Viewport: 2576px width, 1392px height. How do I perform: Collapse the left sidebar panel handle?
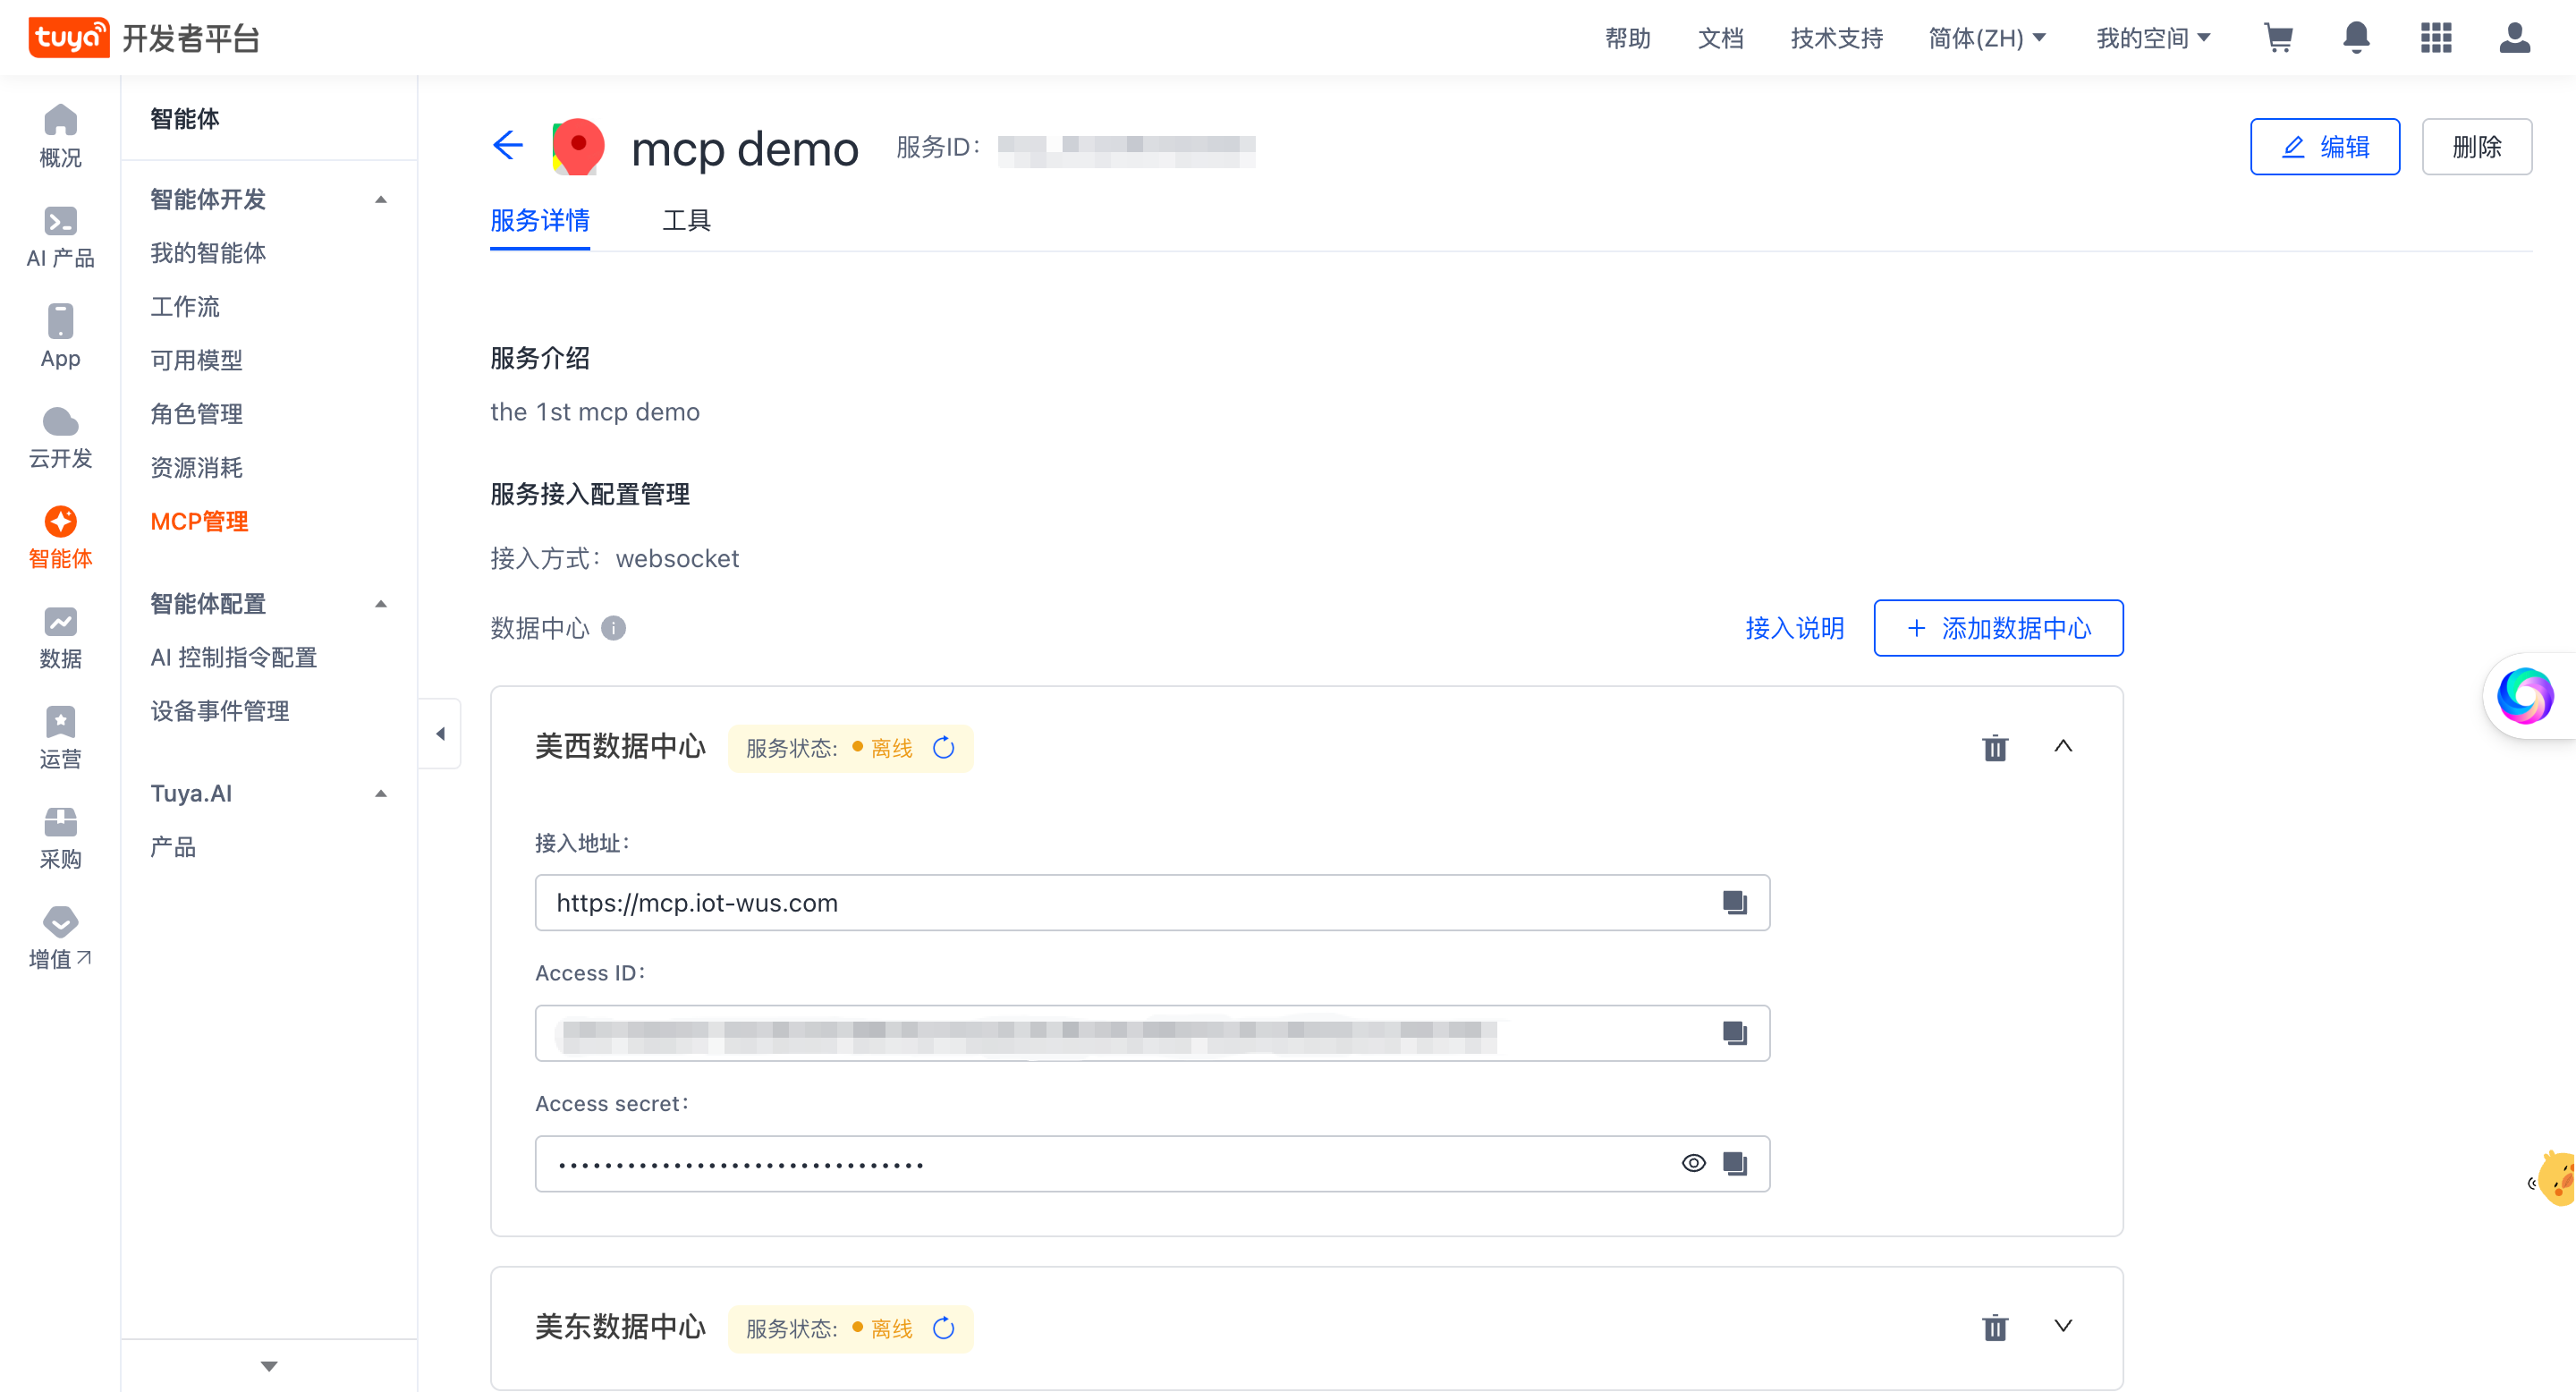click(x=440, y=734)
